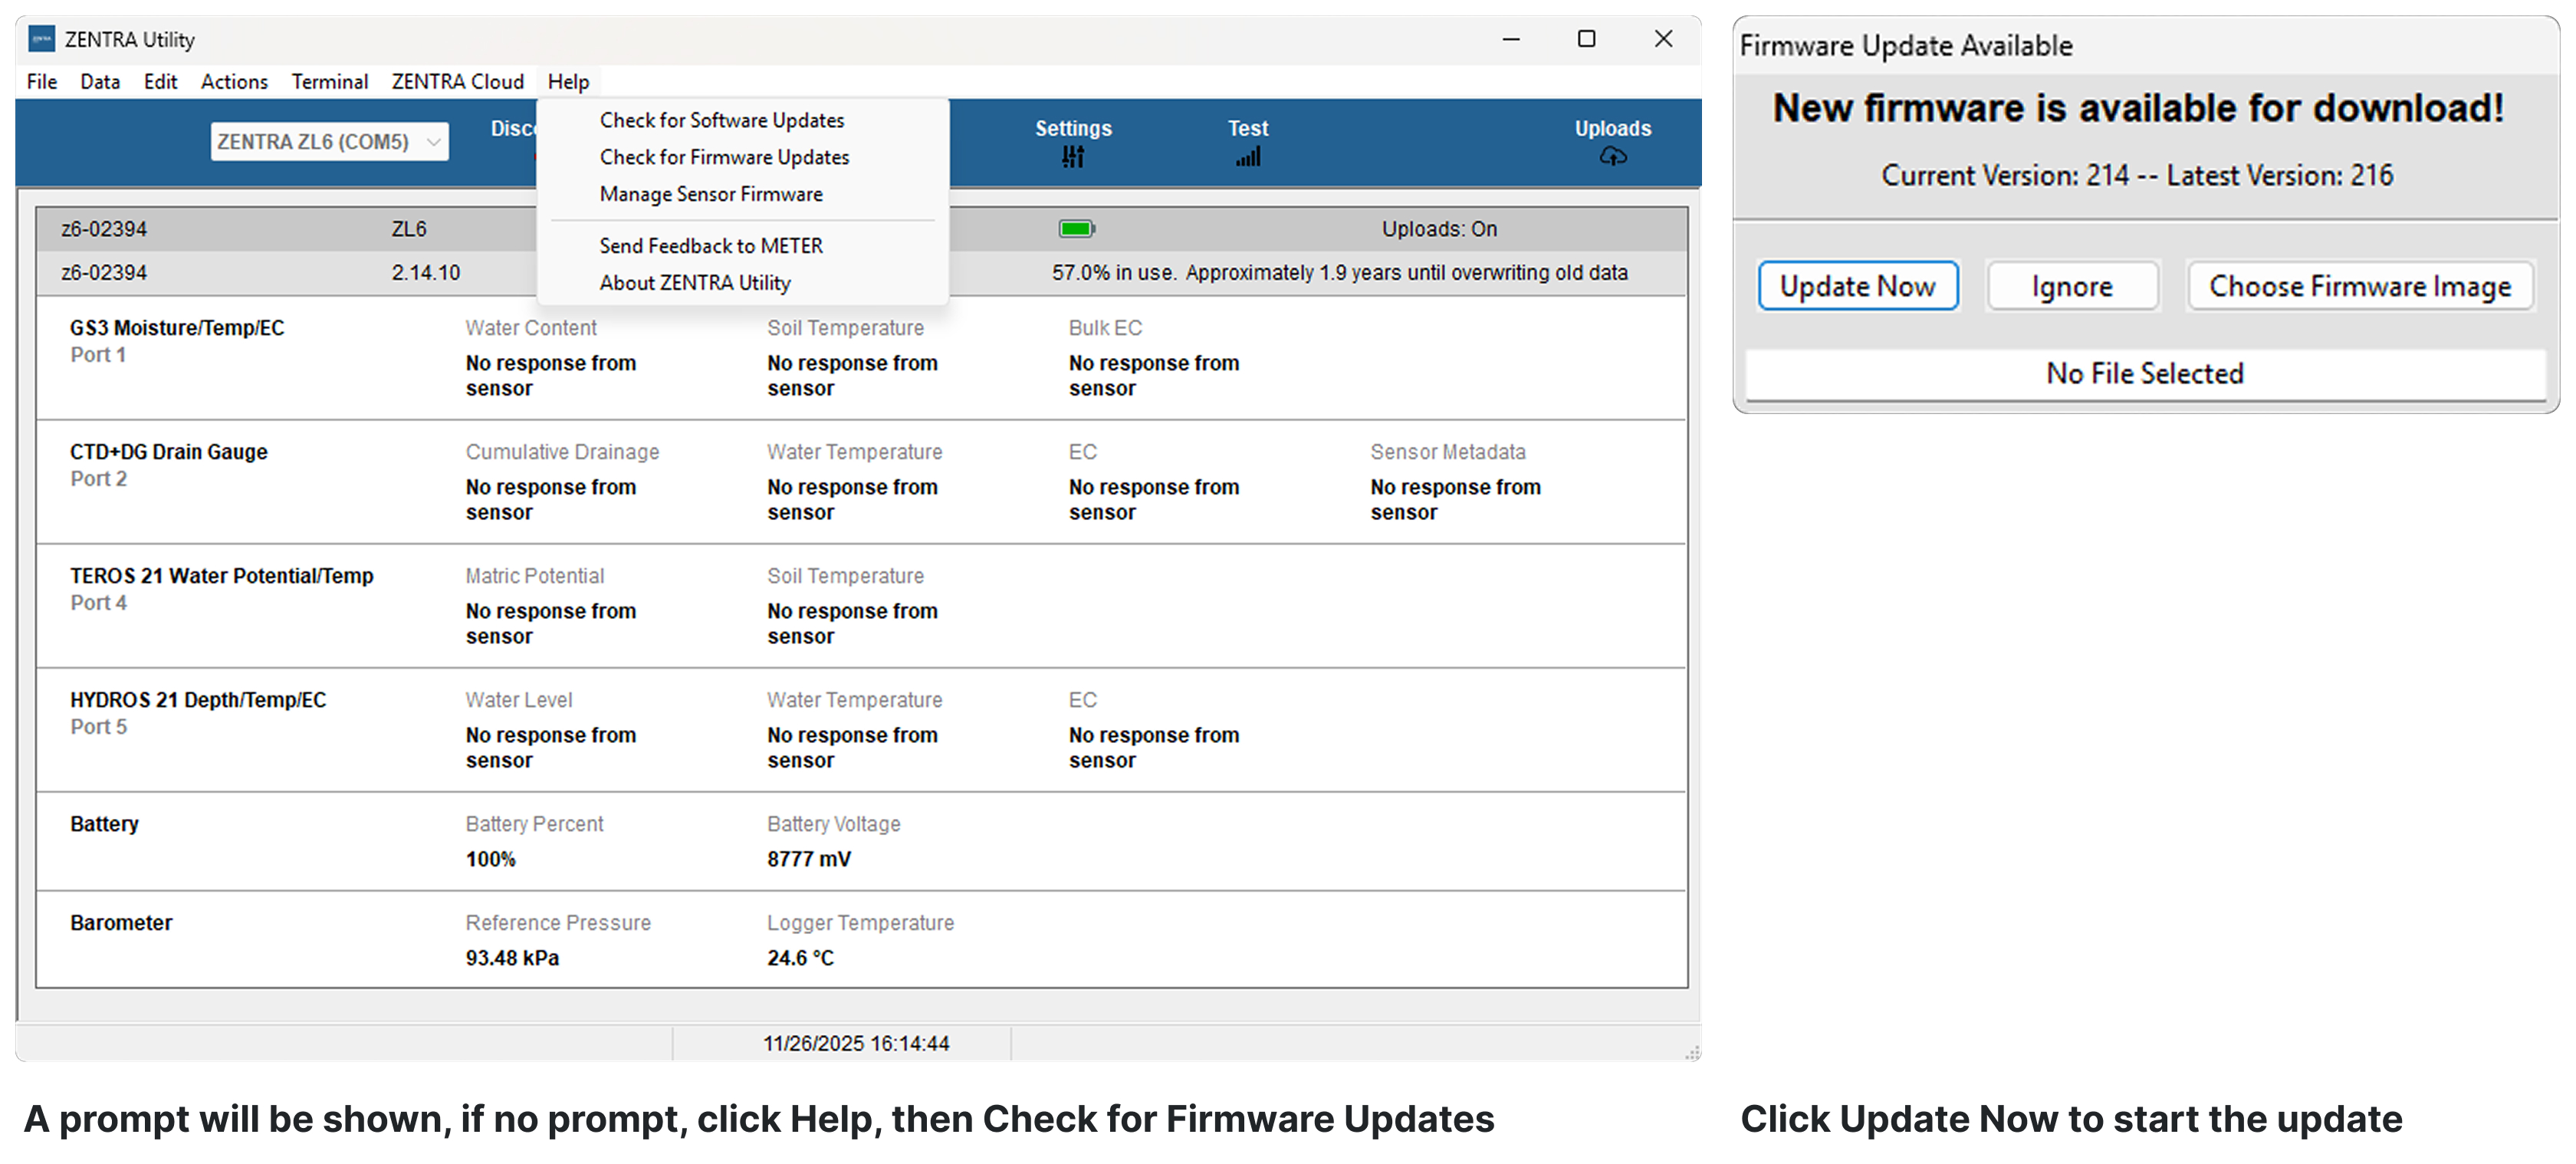Click the No File Selected field
Image resolution: width=2576 pixels, height=1164 pixels.
coord(2144,373)
